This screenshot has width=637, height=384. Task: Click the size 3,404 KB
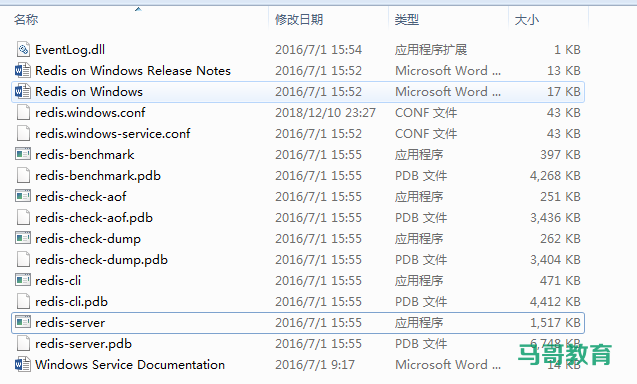tap(555, 260)
